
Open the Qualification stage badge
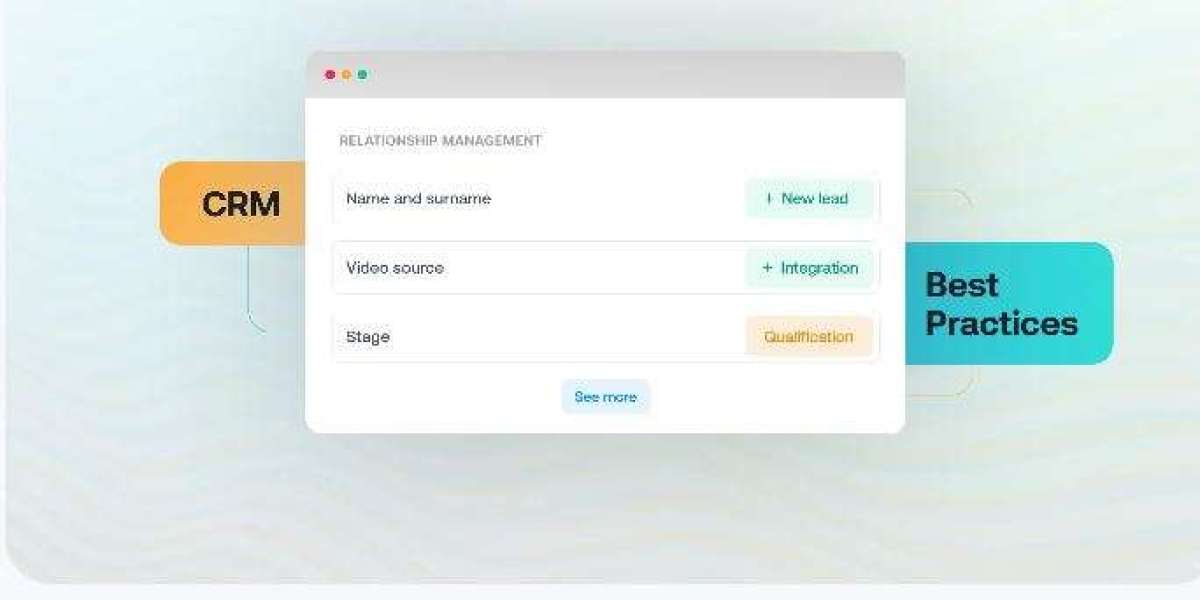(x=809, y=337)
